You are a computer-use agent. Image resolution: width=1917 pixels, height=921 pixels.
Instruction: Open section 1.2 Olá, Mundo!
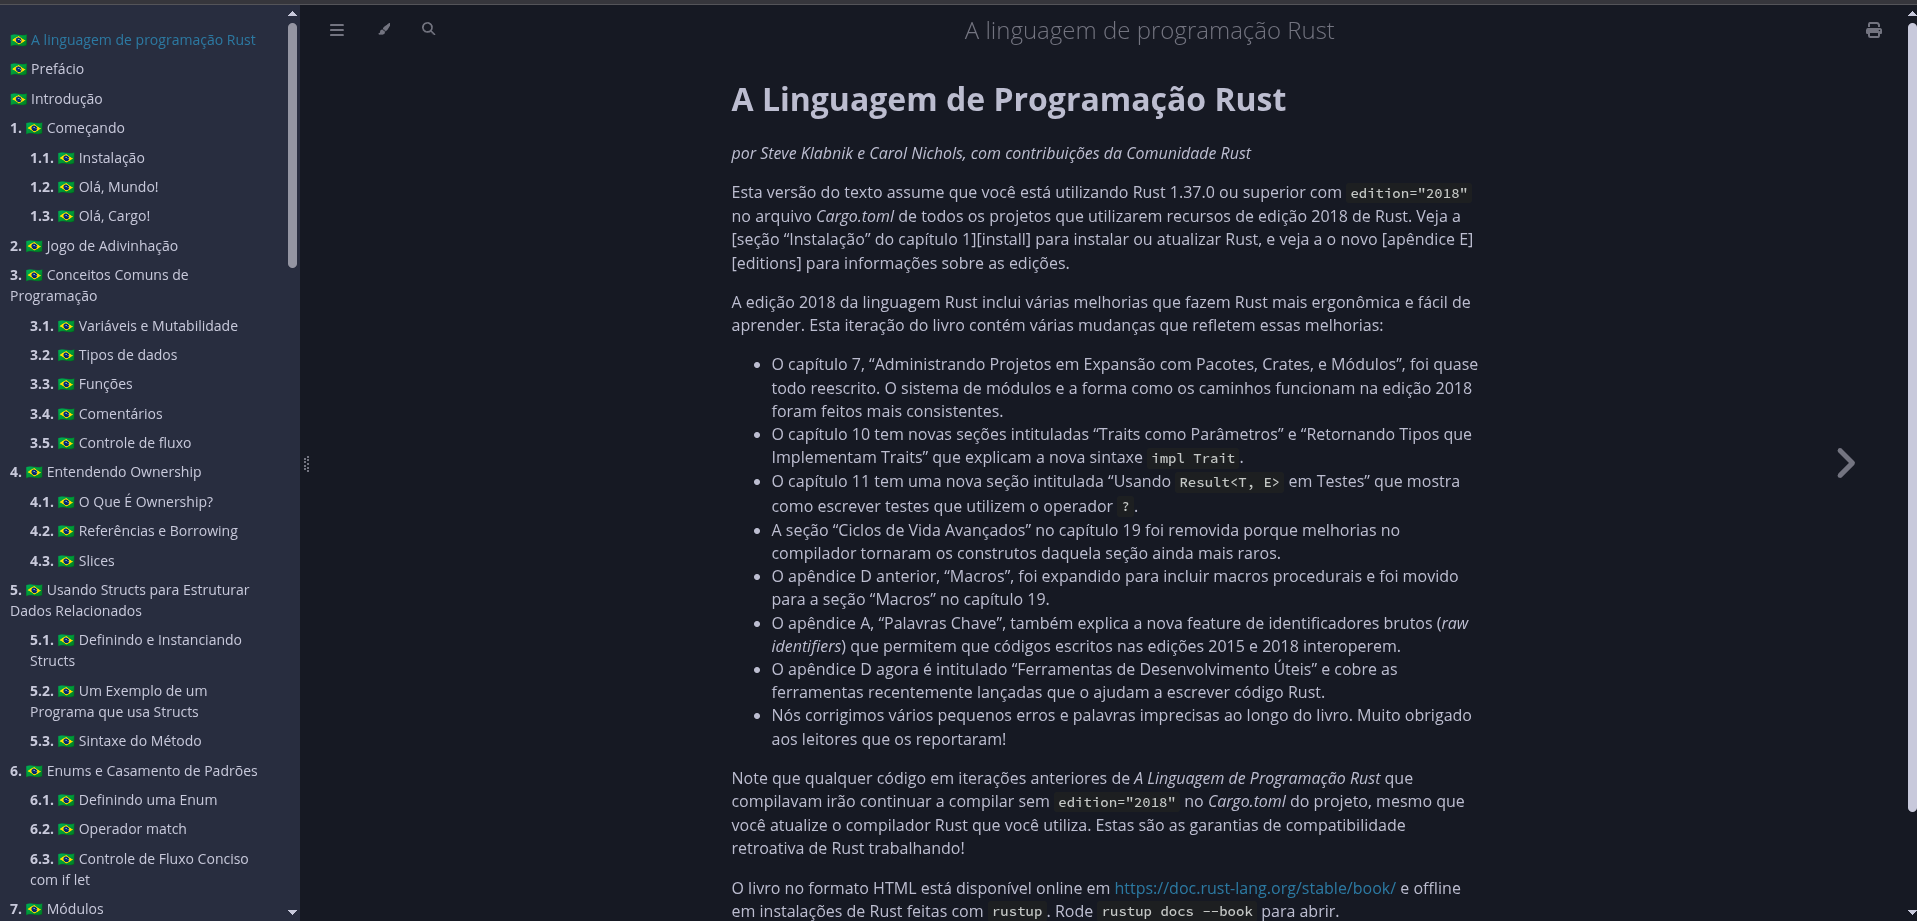point(94,187)
